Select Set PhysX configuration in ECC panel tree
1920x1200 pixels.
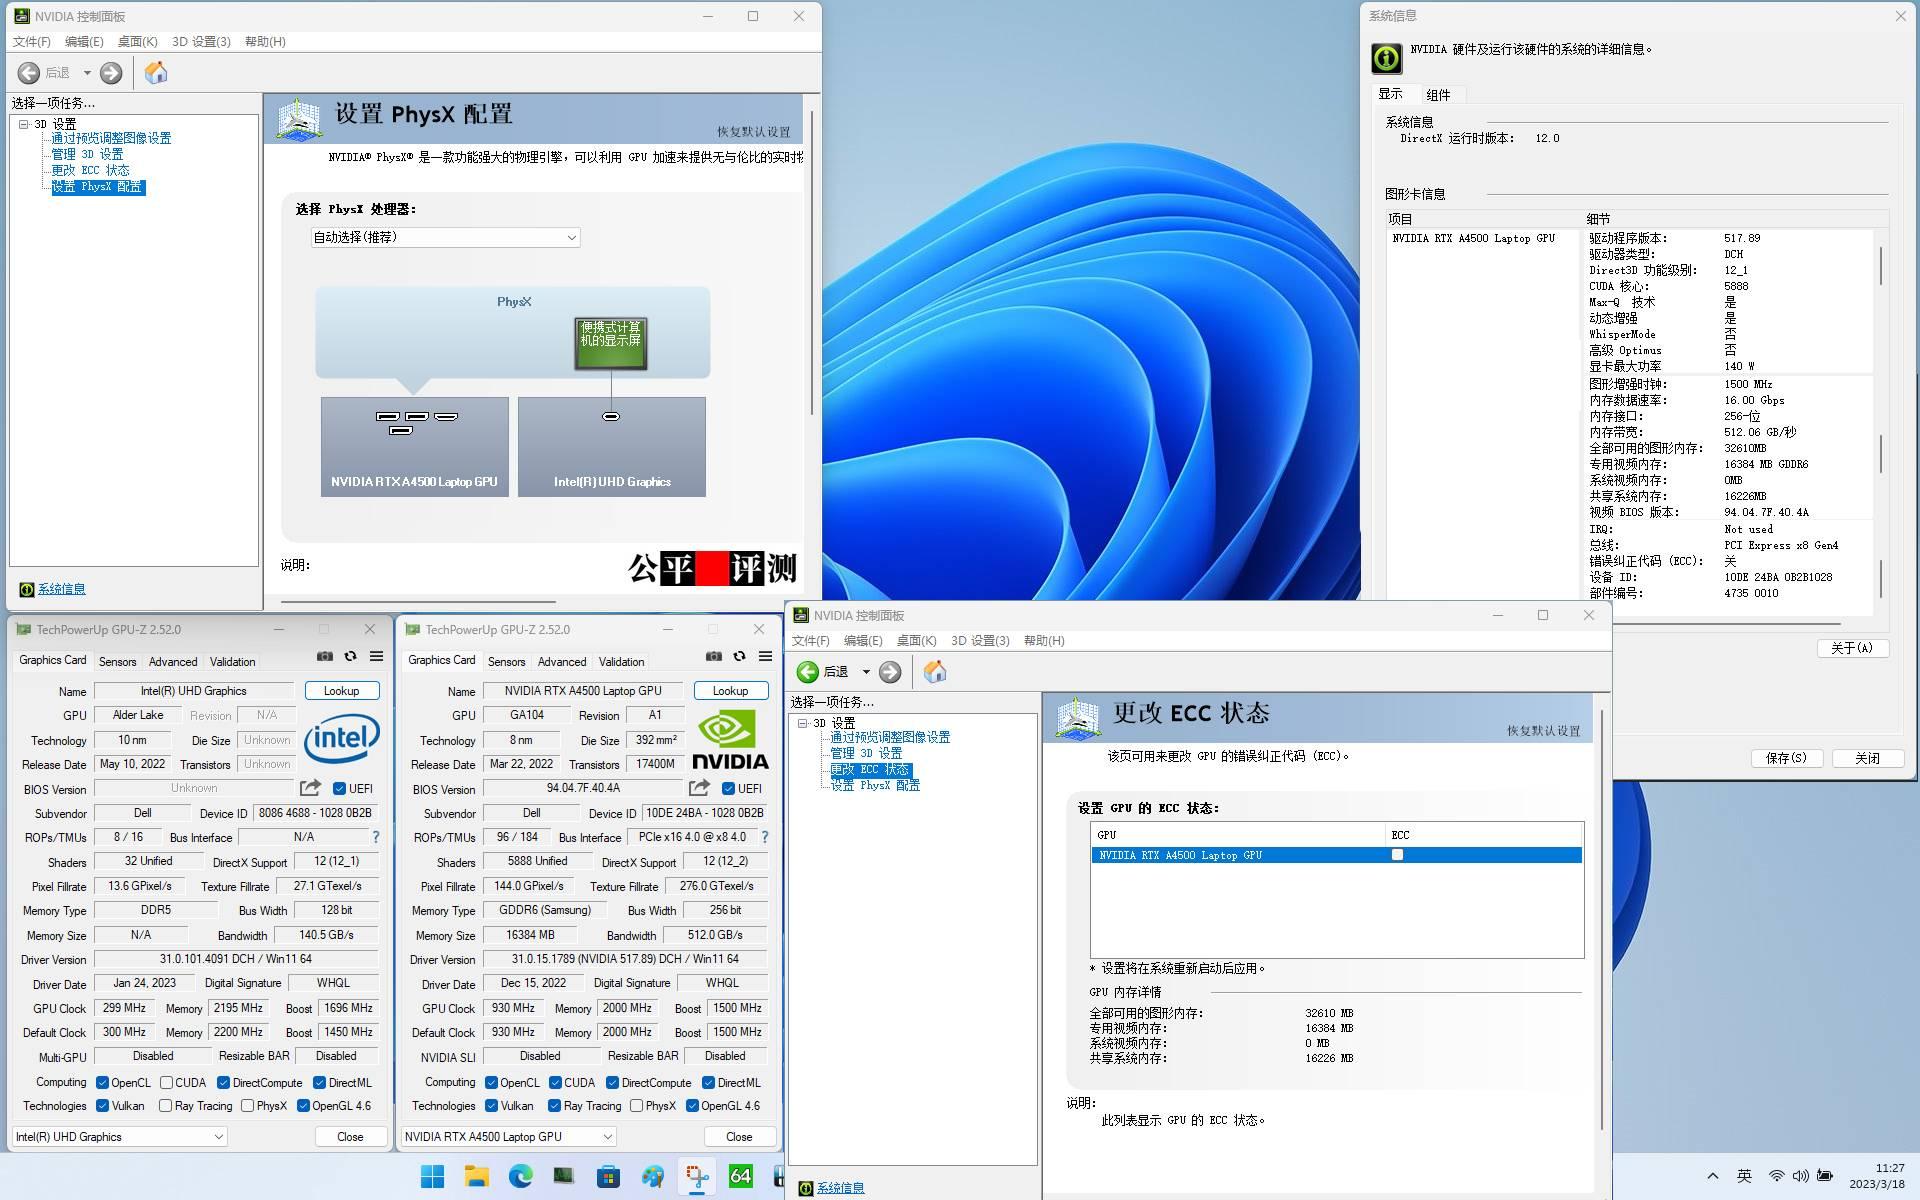pyautogui.click(x=875, y=786)
